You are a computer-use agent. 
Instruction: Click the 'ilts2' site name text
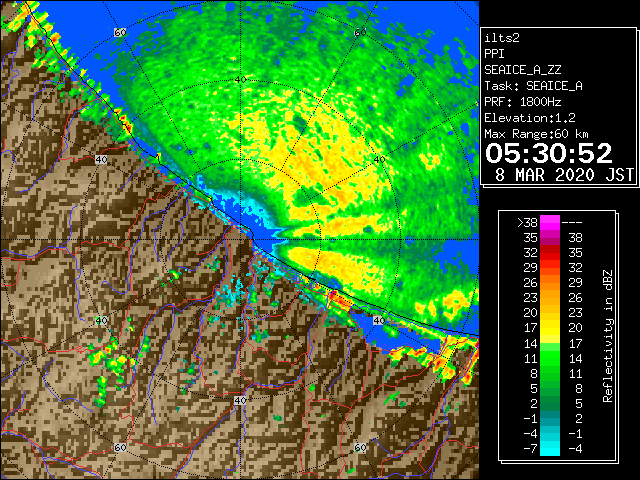[x=502, y=38]
